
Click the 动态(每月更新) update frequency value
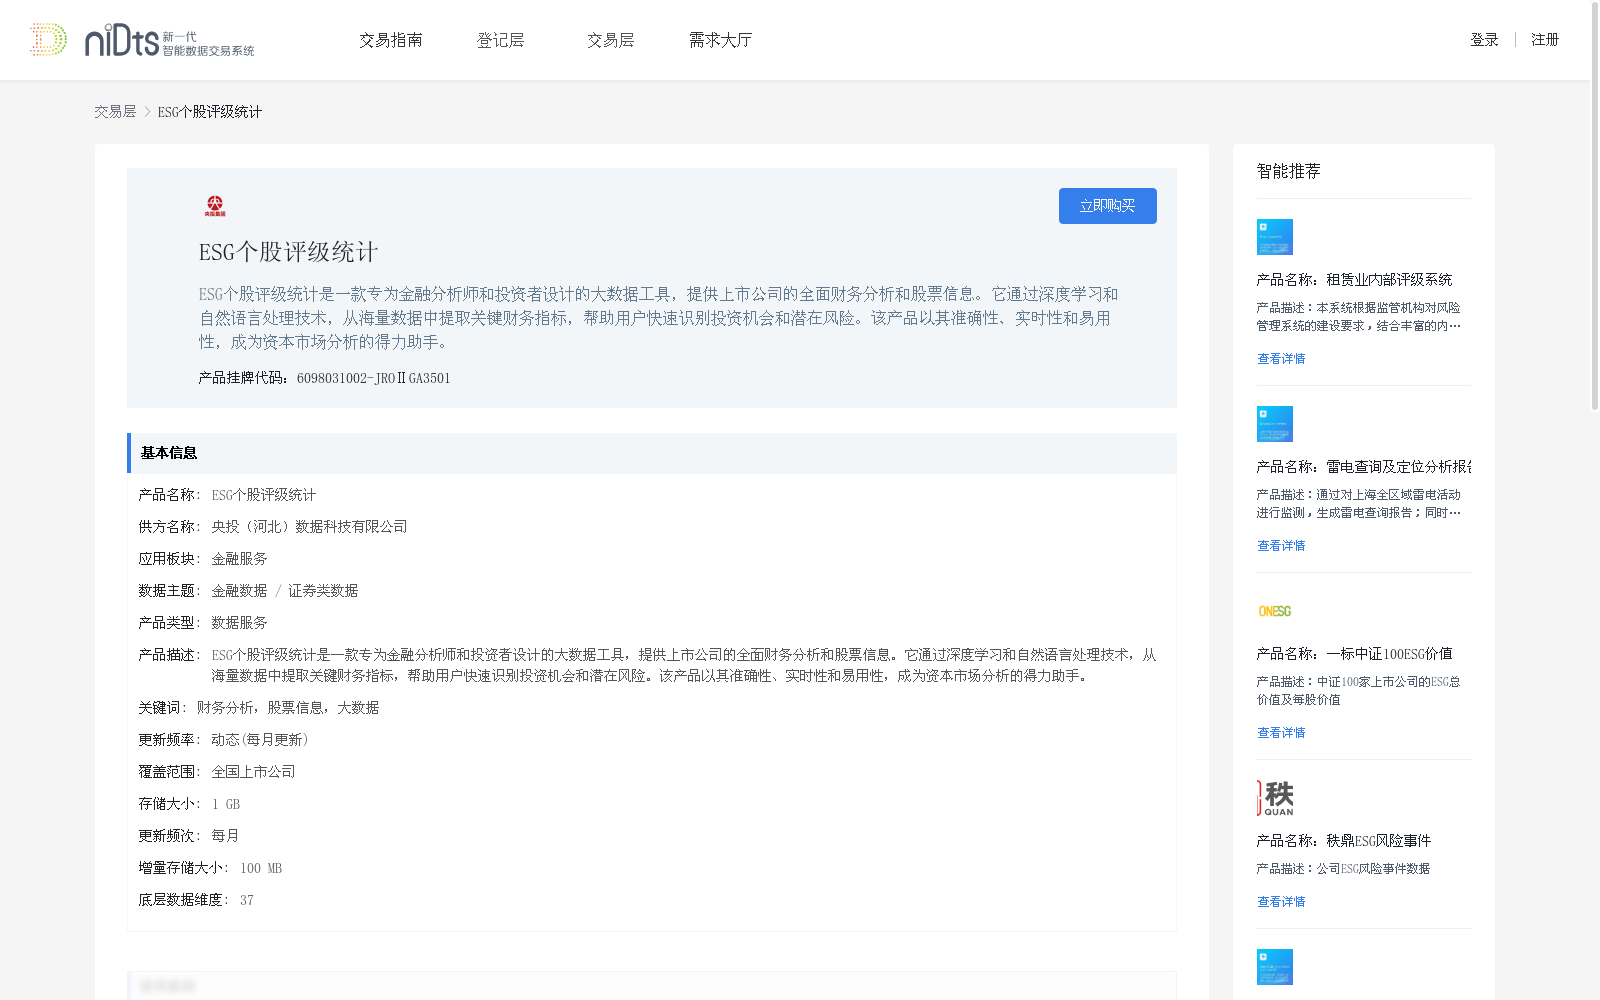click(261, 740)
